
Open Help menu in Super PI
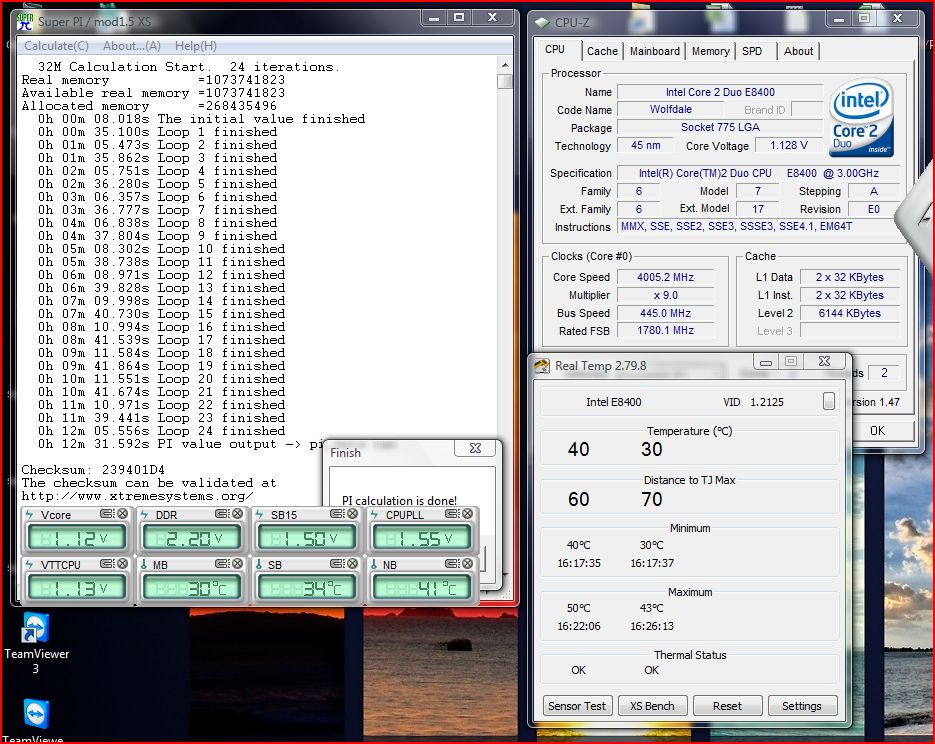[x=196, y=46]
